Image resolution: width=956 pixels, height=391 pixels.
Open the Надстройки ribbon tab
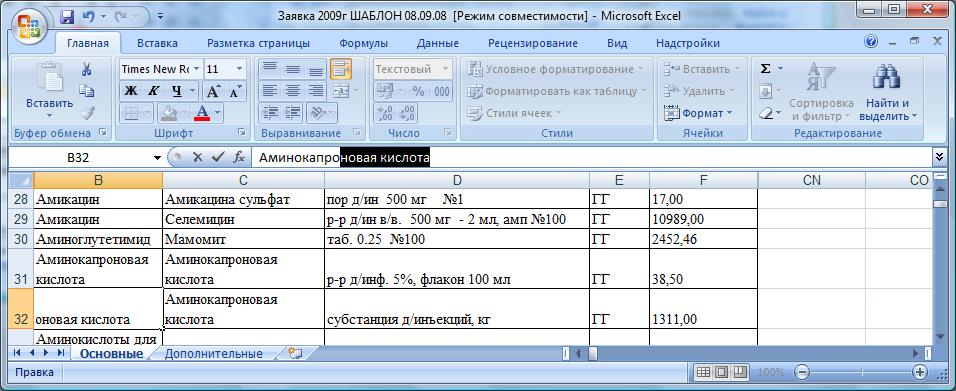688,43
